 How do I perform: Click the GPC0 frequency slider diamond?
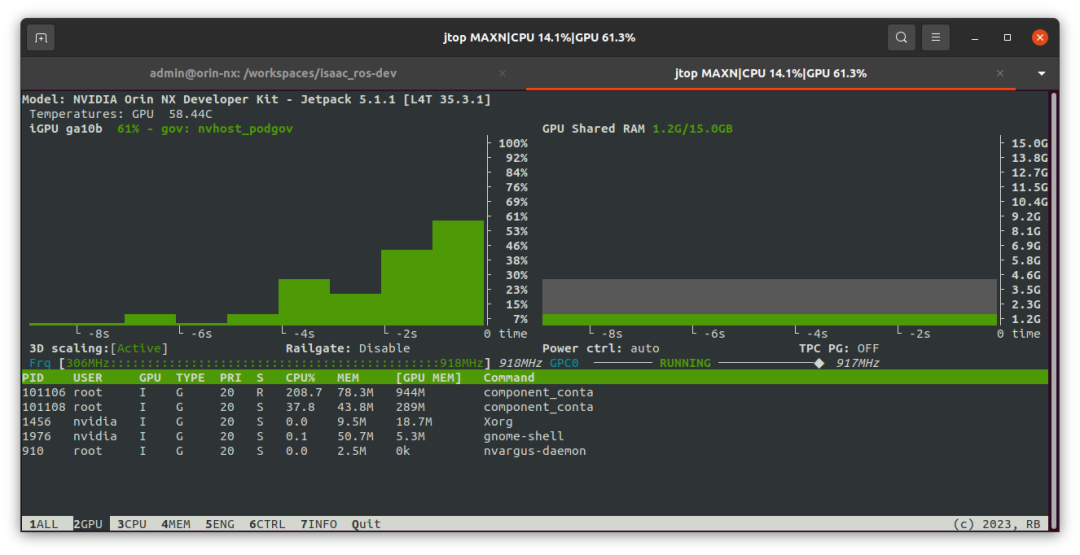coord(819,363)
